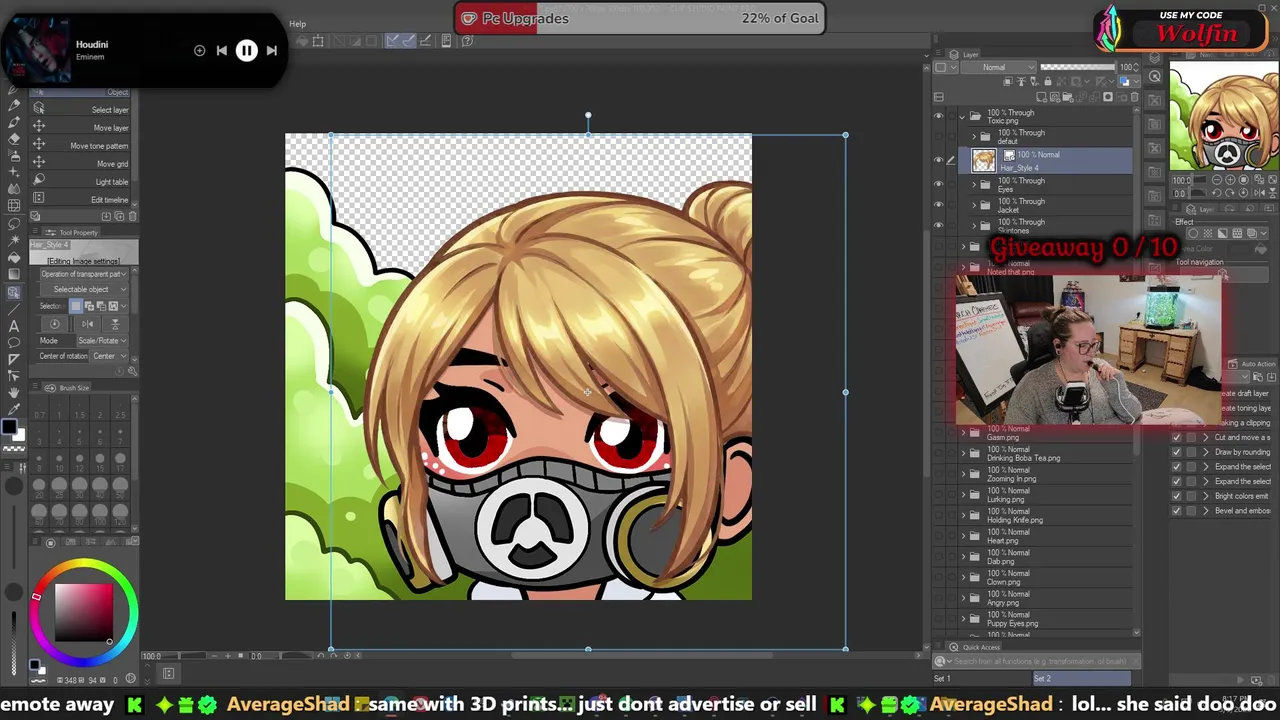Click Flip Vertical in Tool Property
This screenshot has height=720, width=1280.
point(115,323)
